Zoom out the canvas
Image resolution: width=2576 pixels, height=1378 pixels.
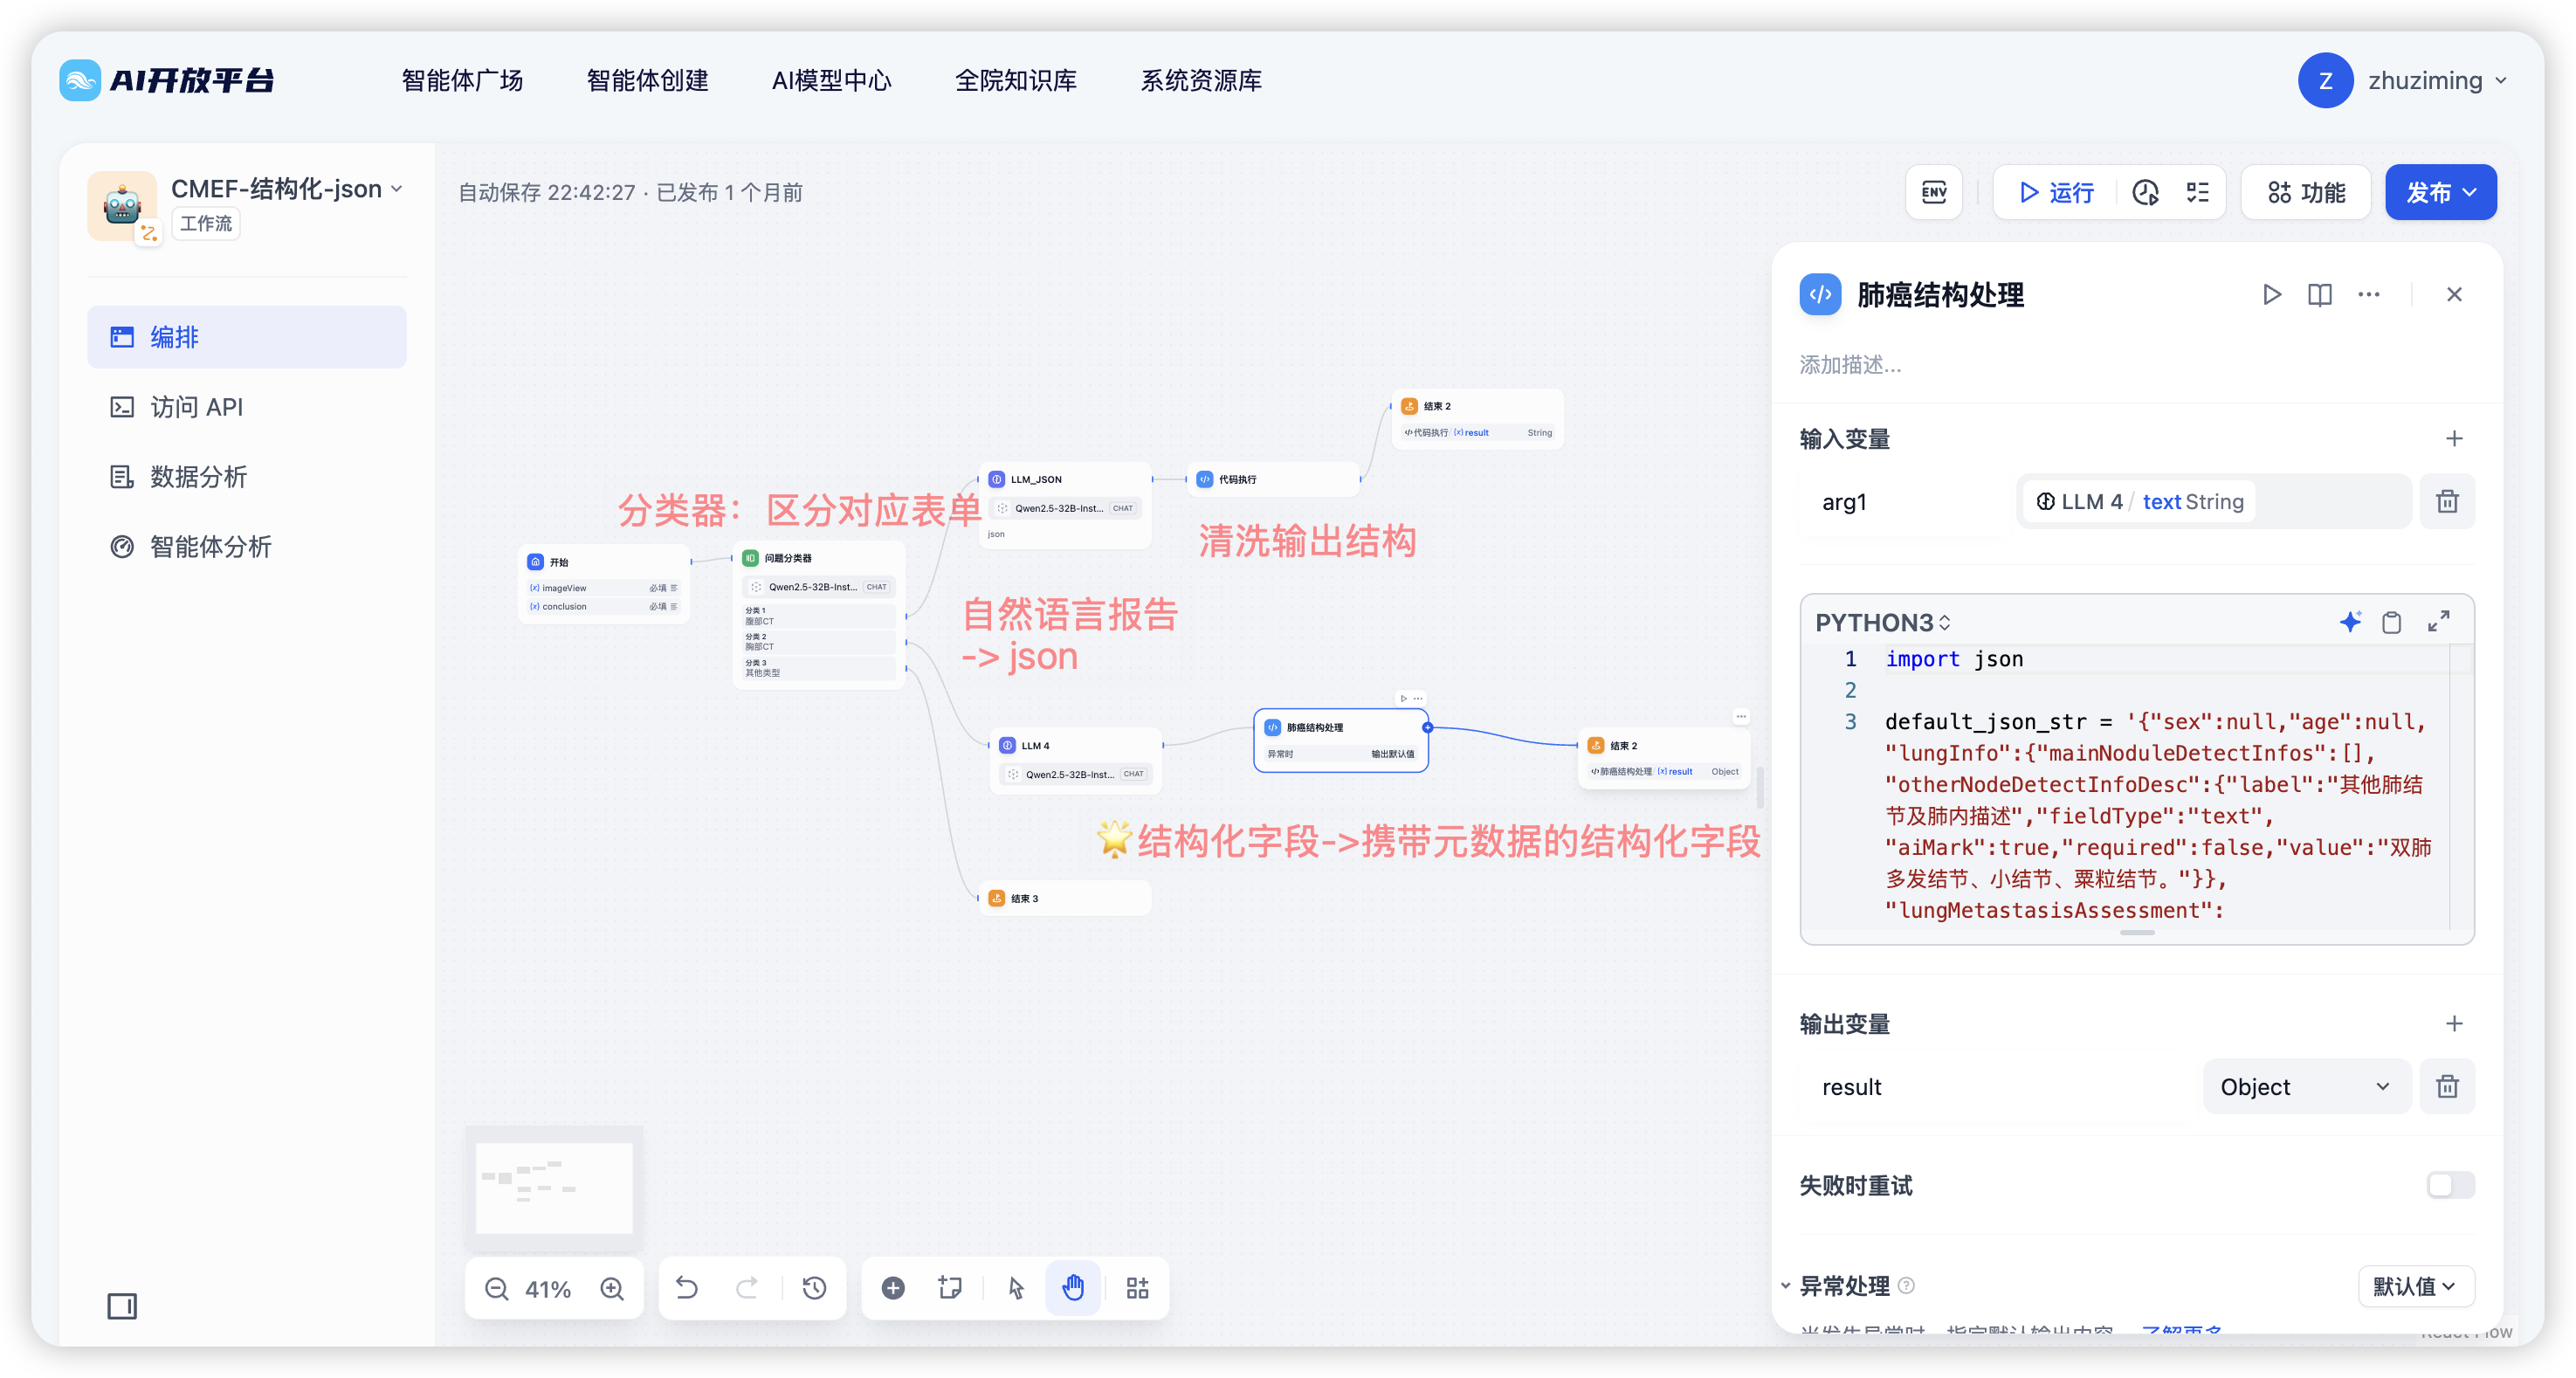coord(496,1288)
